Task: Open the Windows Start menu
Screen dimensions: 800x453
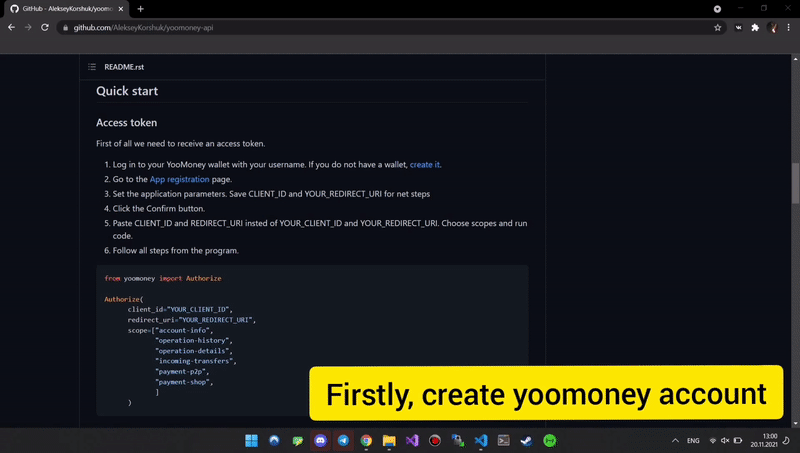Action: tap(252, 440)
